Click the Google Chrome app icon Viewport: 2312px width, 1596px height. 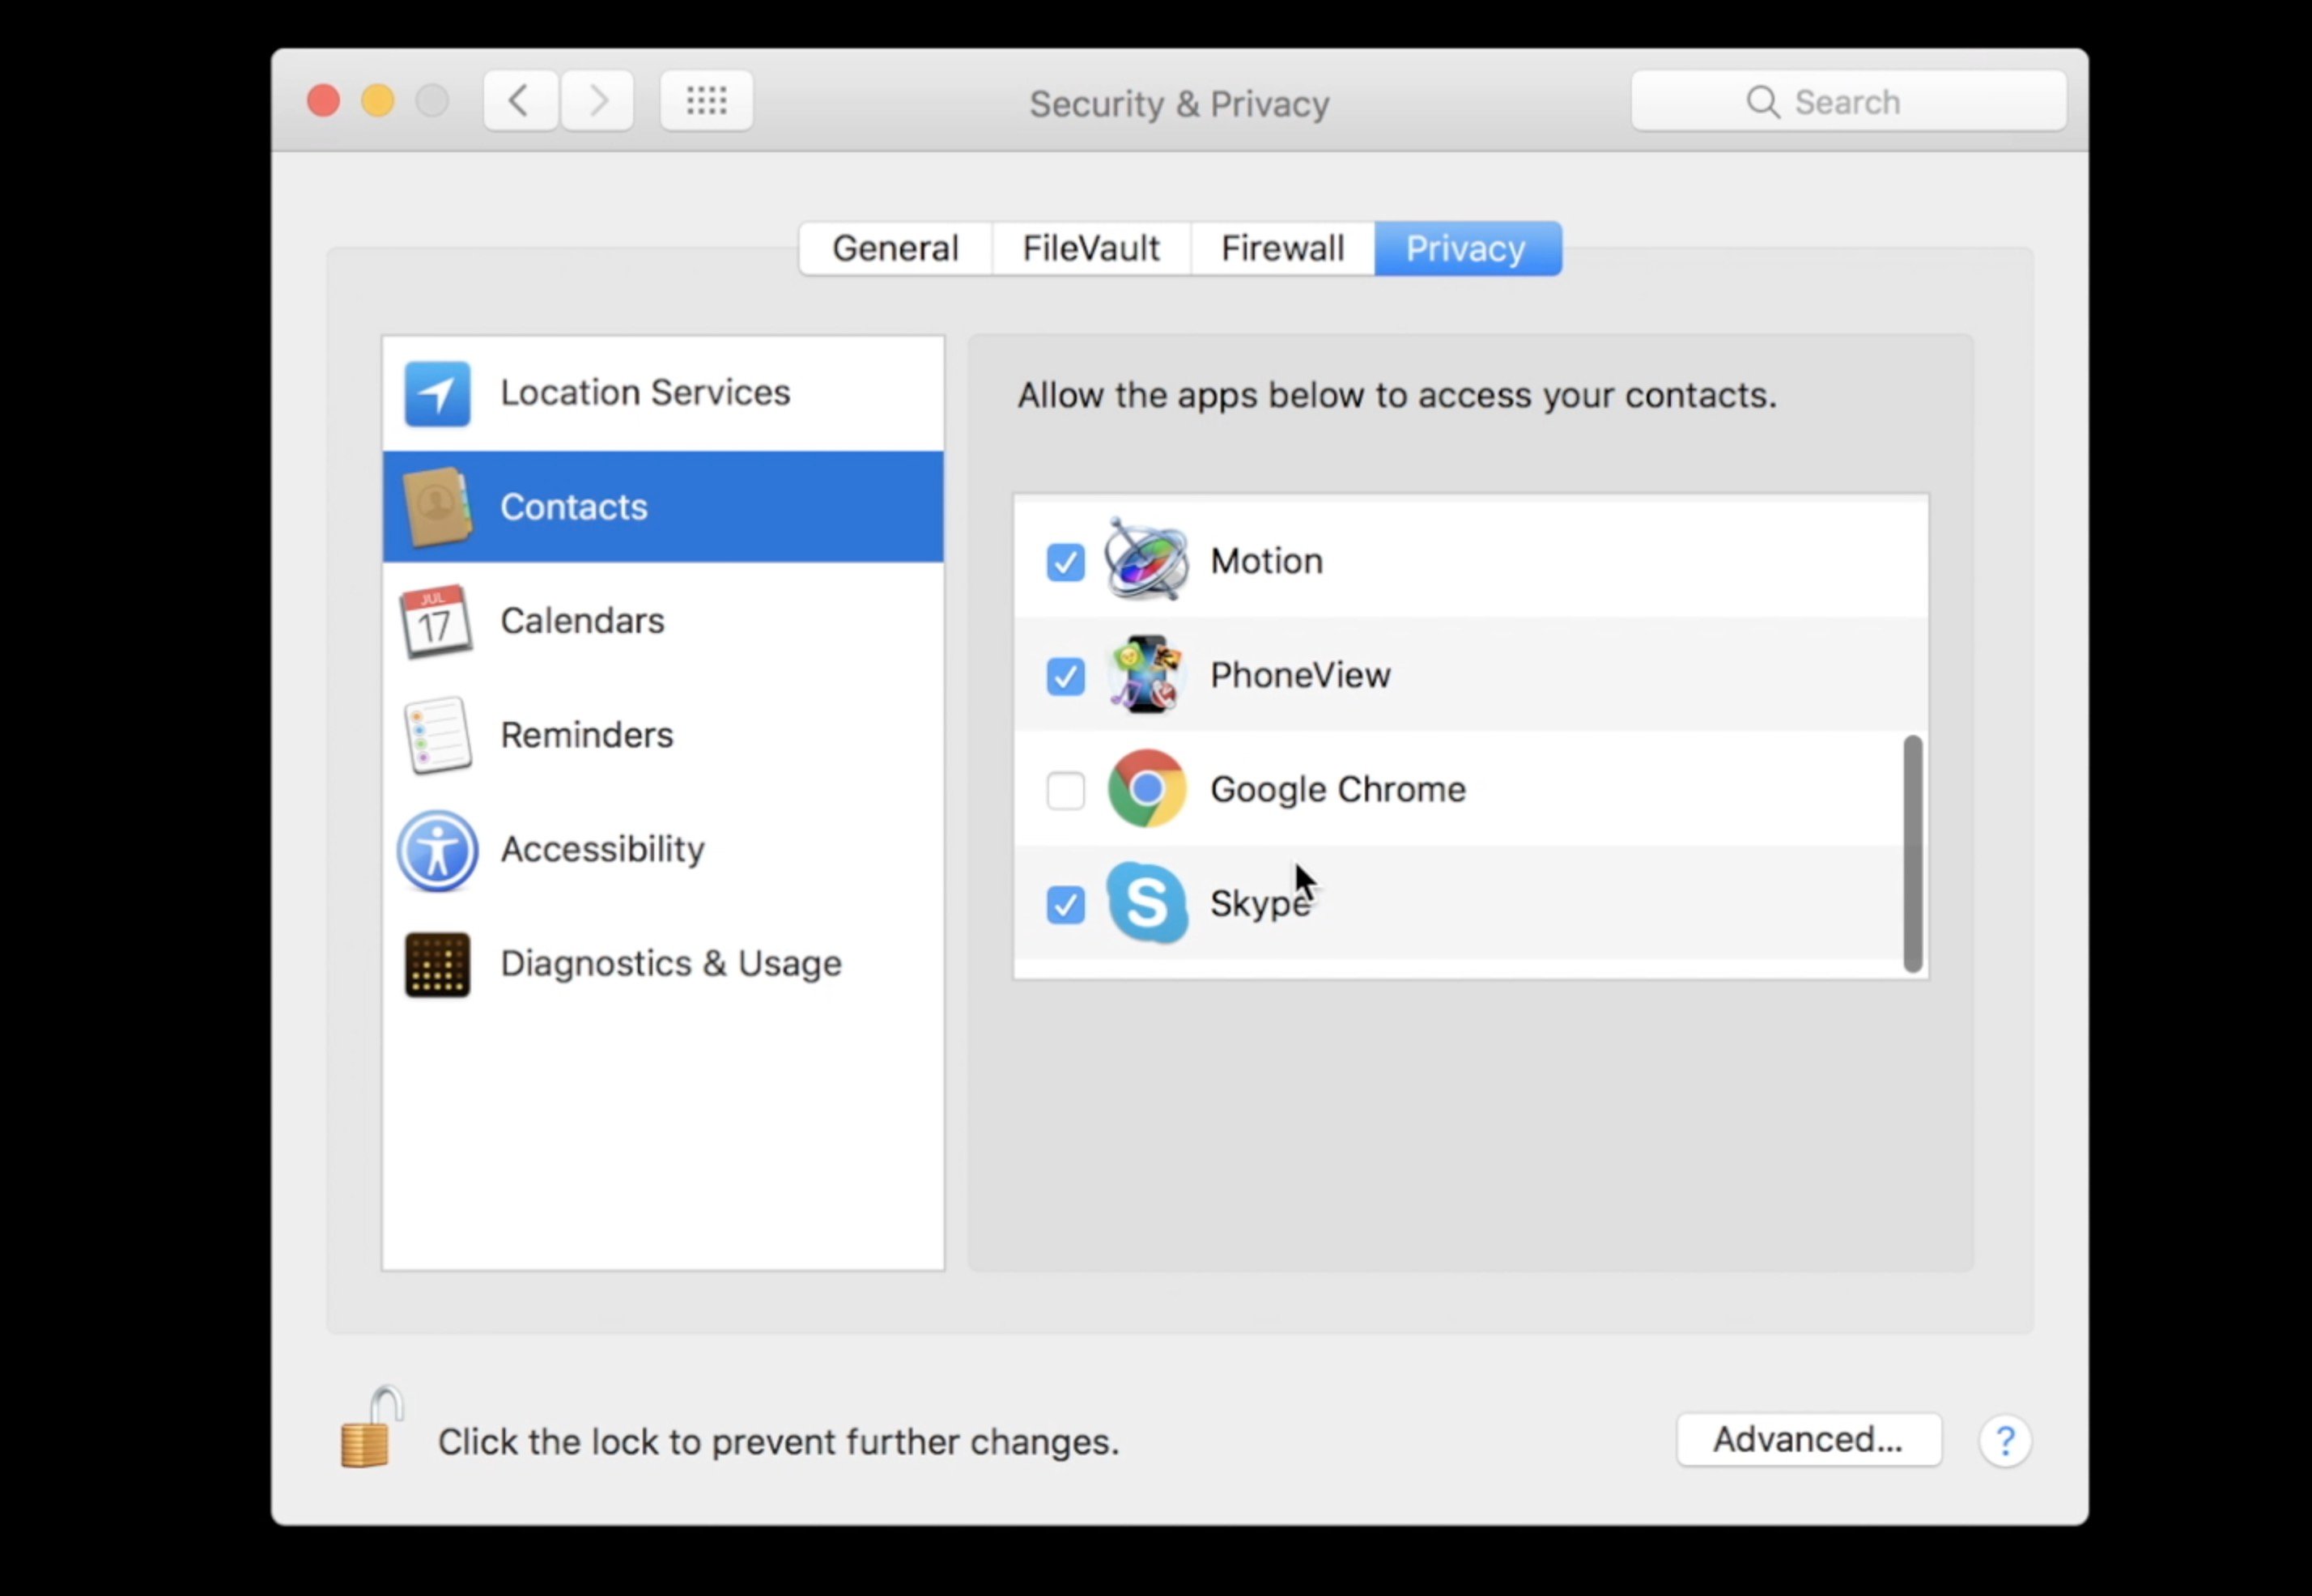coord(1147,789)
